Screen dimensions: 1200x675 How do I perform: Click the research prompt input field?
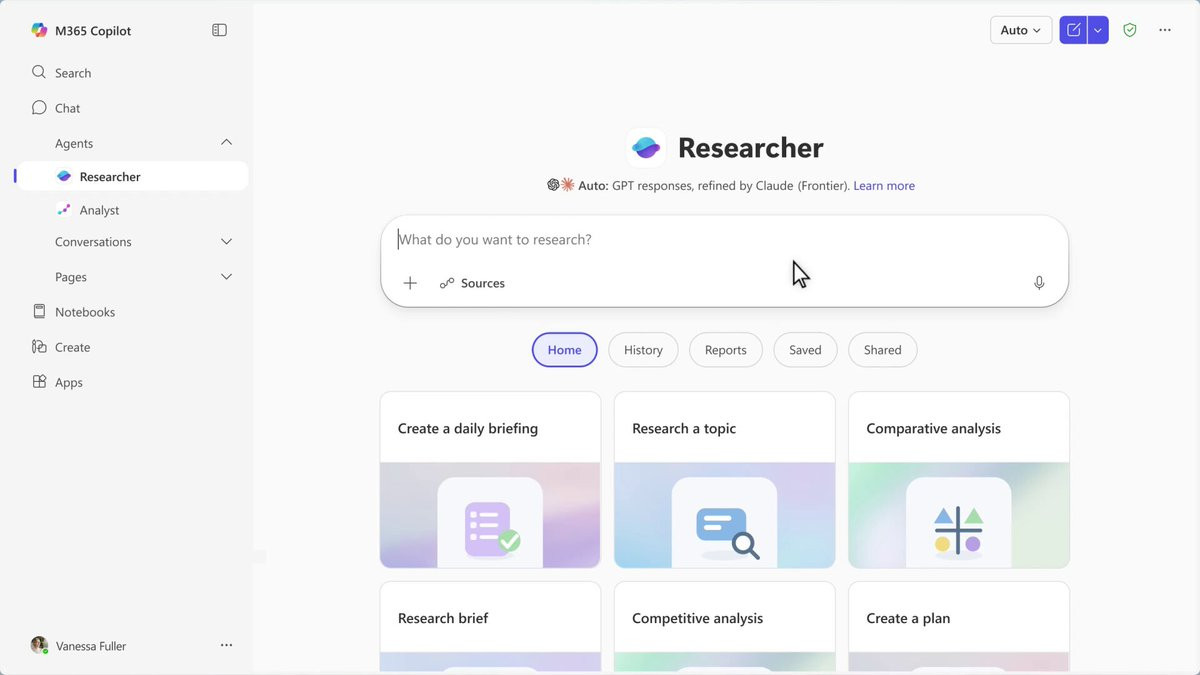[724, 240]
